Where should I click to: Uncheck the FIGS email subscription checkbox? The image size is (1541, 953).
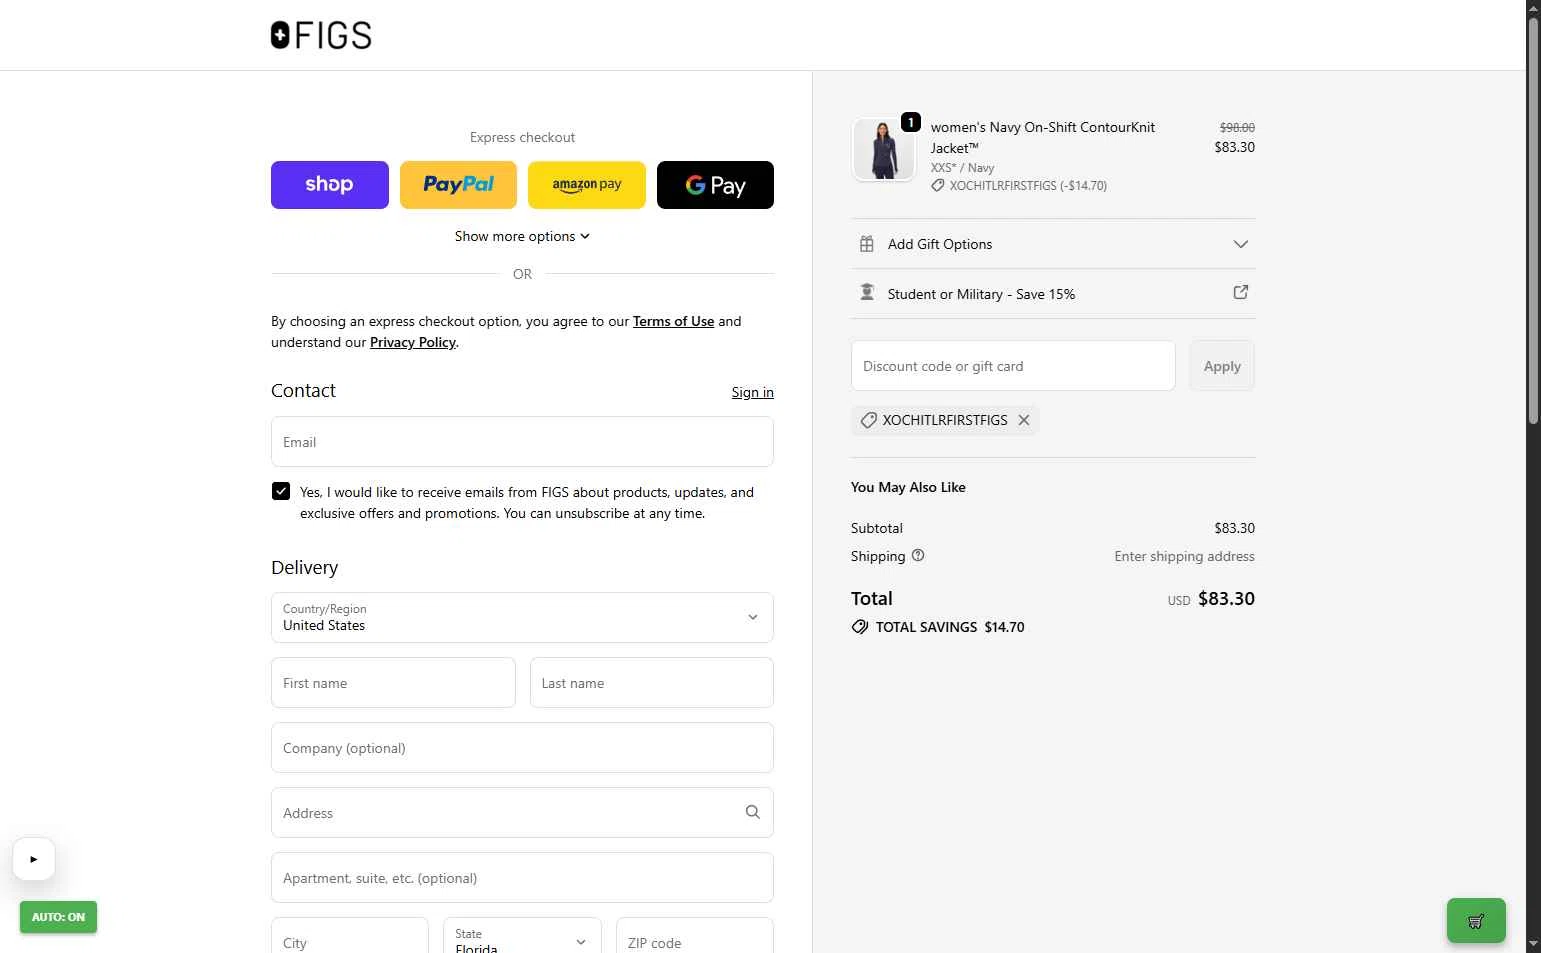pos(281,491)
